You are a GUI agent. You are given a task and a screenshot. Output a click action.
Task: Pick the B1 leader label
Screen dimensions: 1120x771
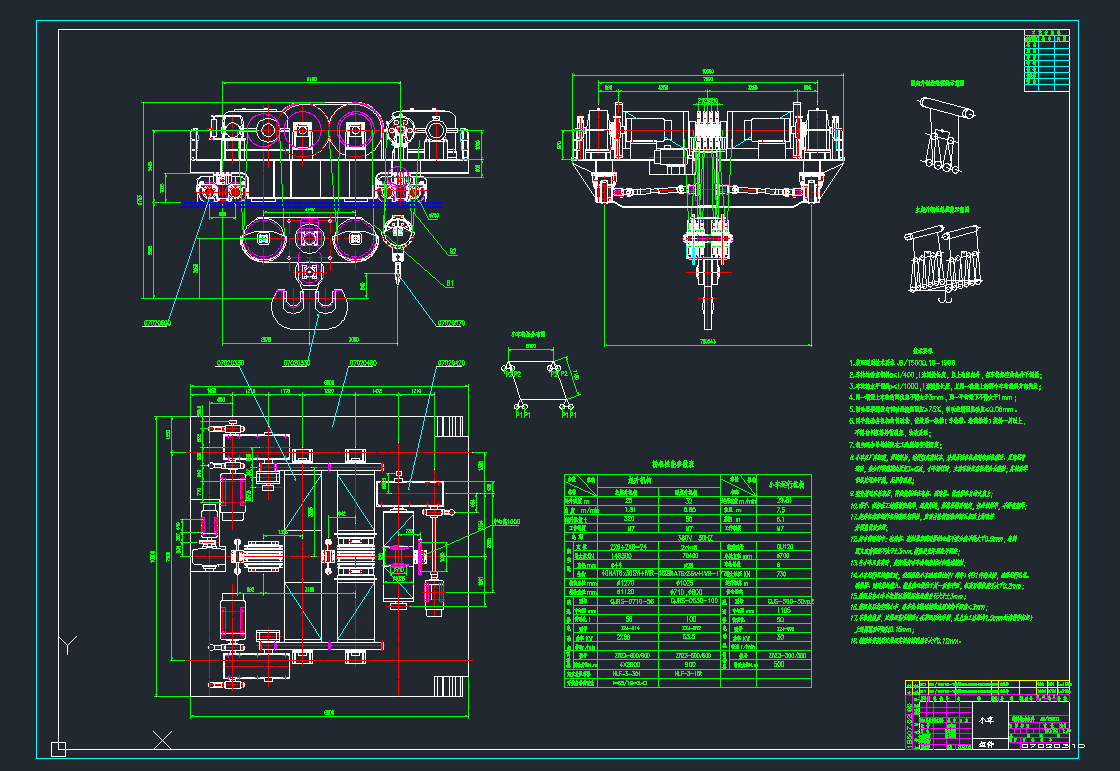point(450,283)
